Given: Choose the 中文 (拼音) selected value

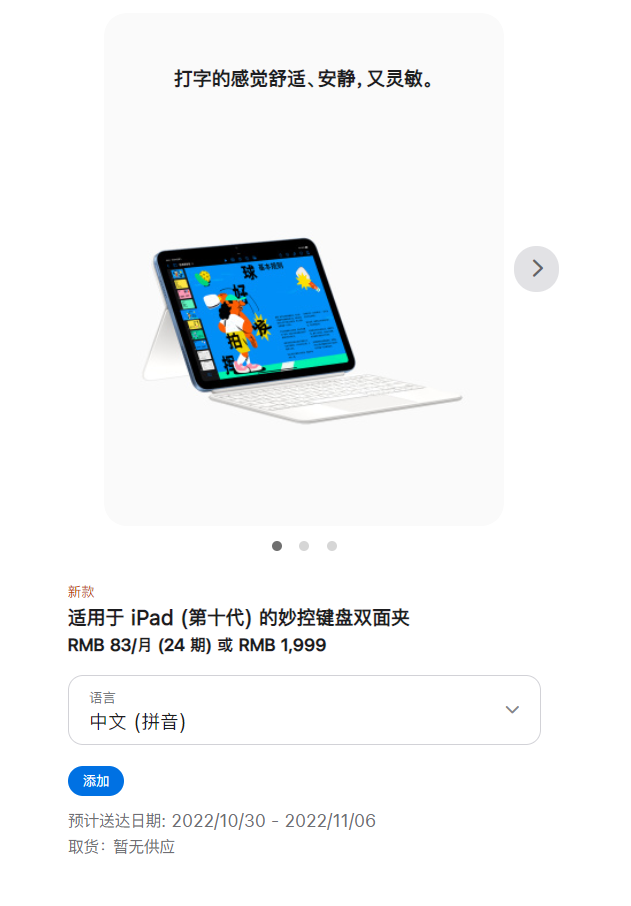Looking at the screenshot, I should (138, 722).
